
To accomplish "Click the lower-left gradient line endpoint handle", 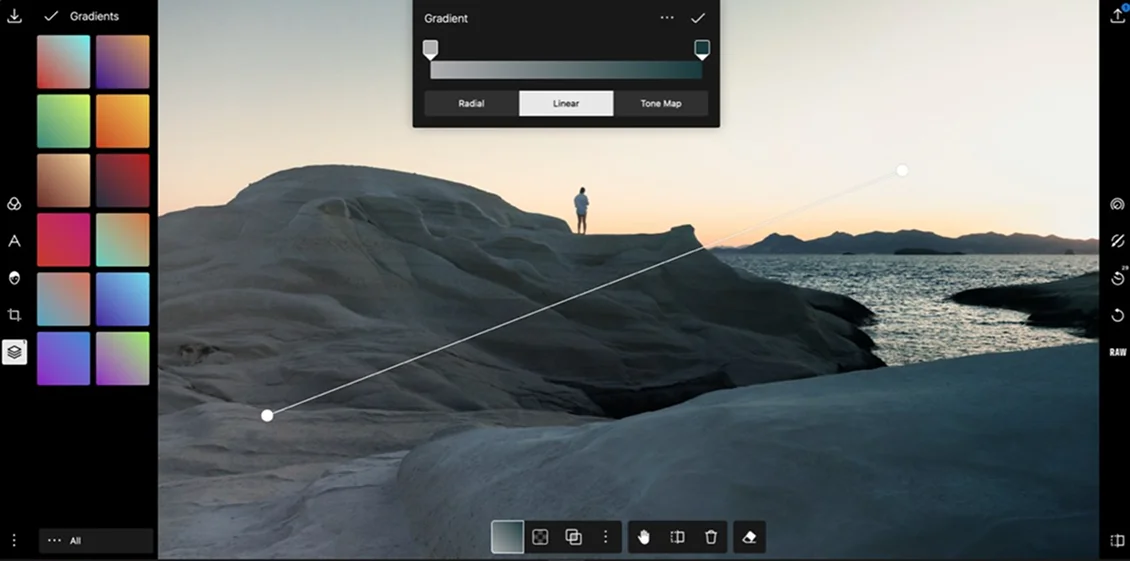I will (x=267, y=415).
